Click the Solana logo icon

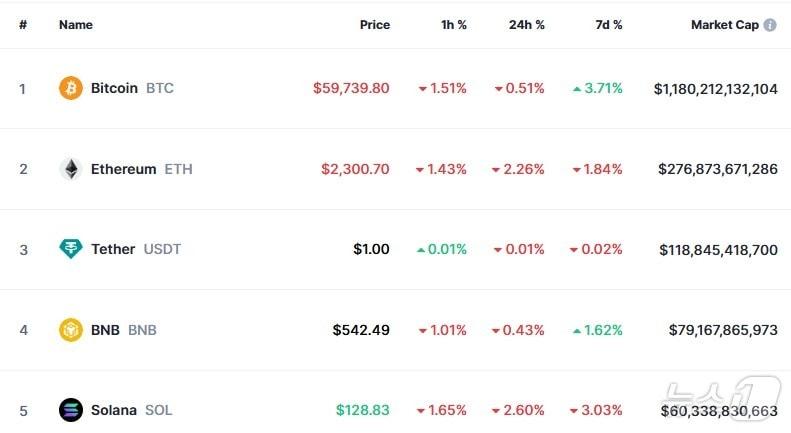71,410
